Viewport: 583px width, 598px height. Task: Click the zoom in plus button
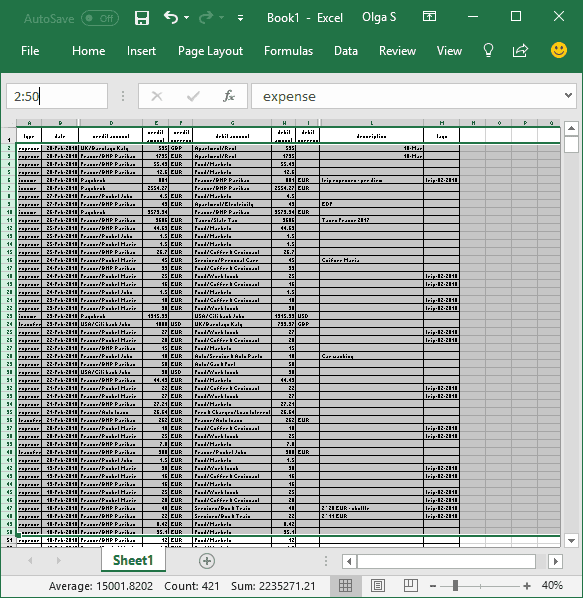pyautogui.click(x=527, y=586)
